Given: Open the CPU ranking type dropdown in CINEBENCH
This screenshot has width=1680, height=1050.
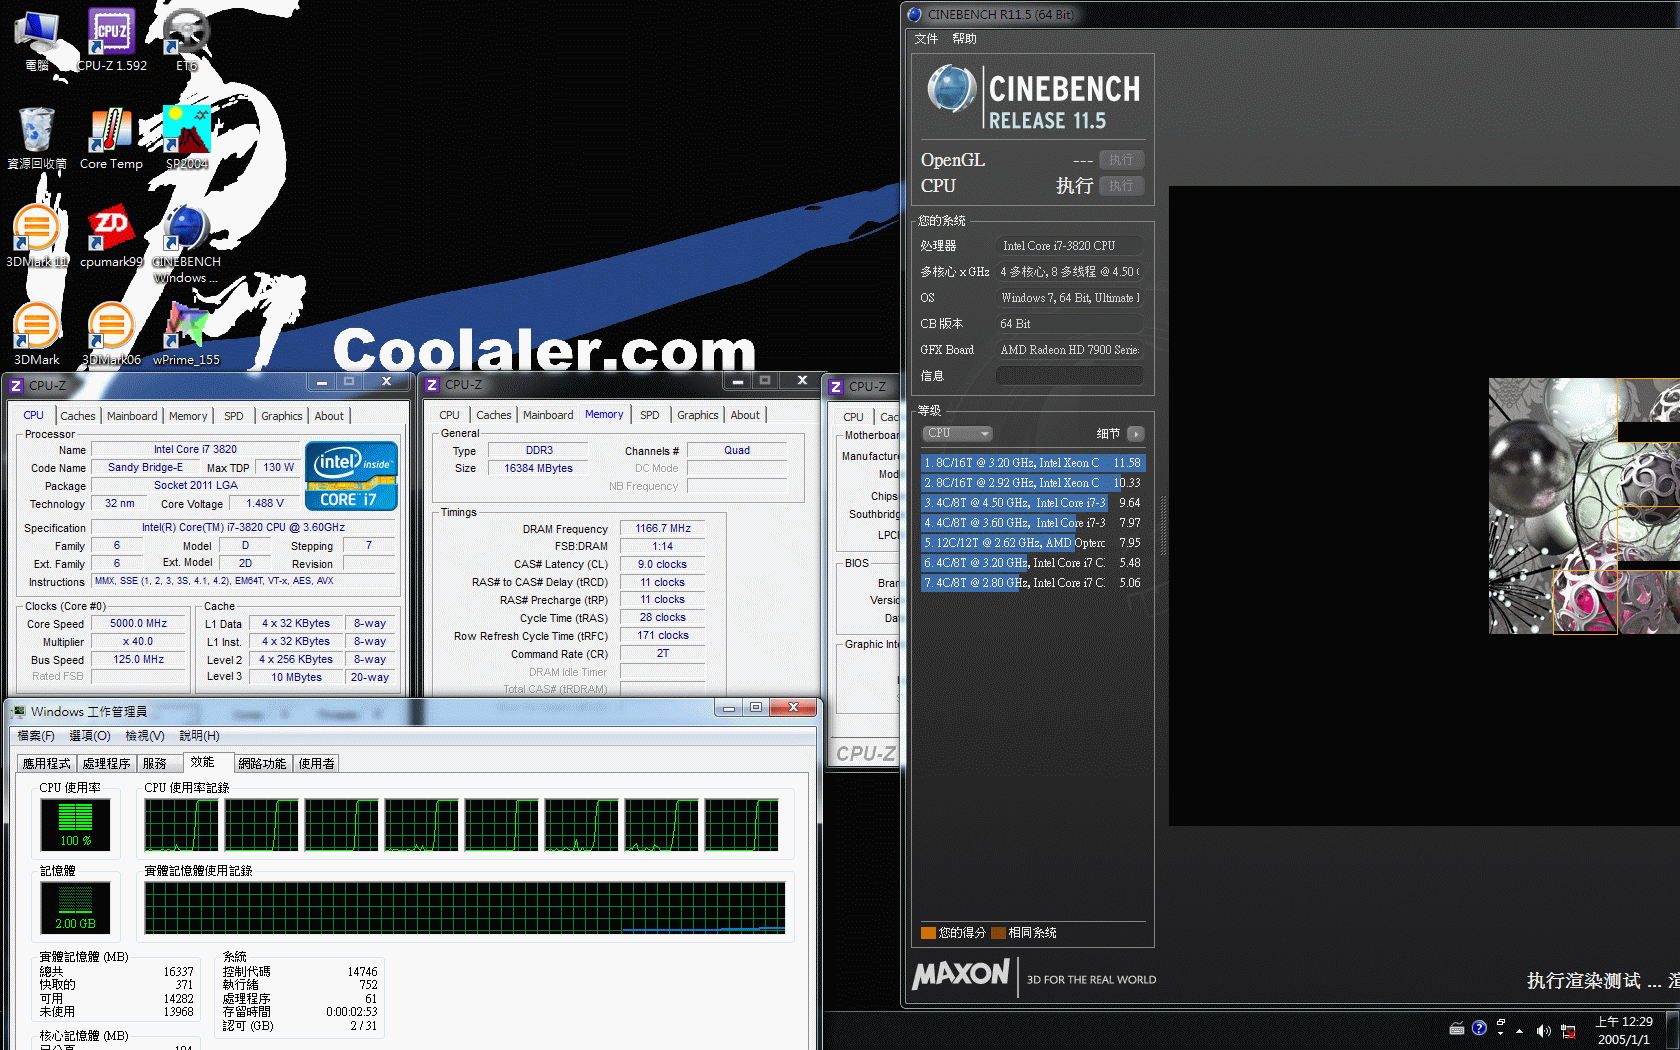Looking at the screenshot, I should tap(957, 433).
